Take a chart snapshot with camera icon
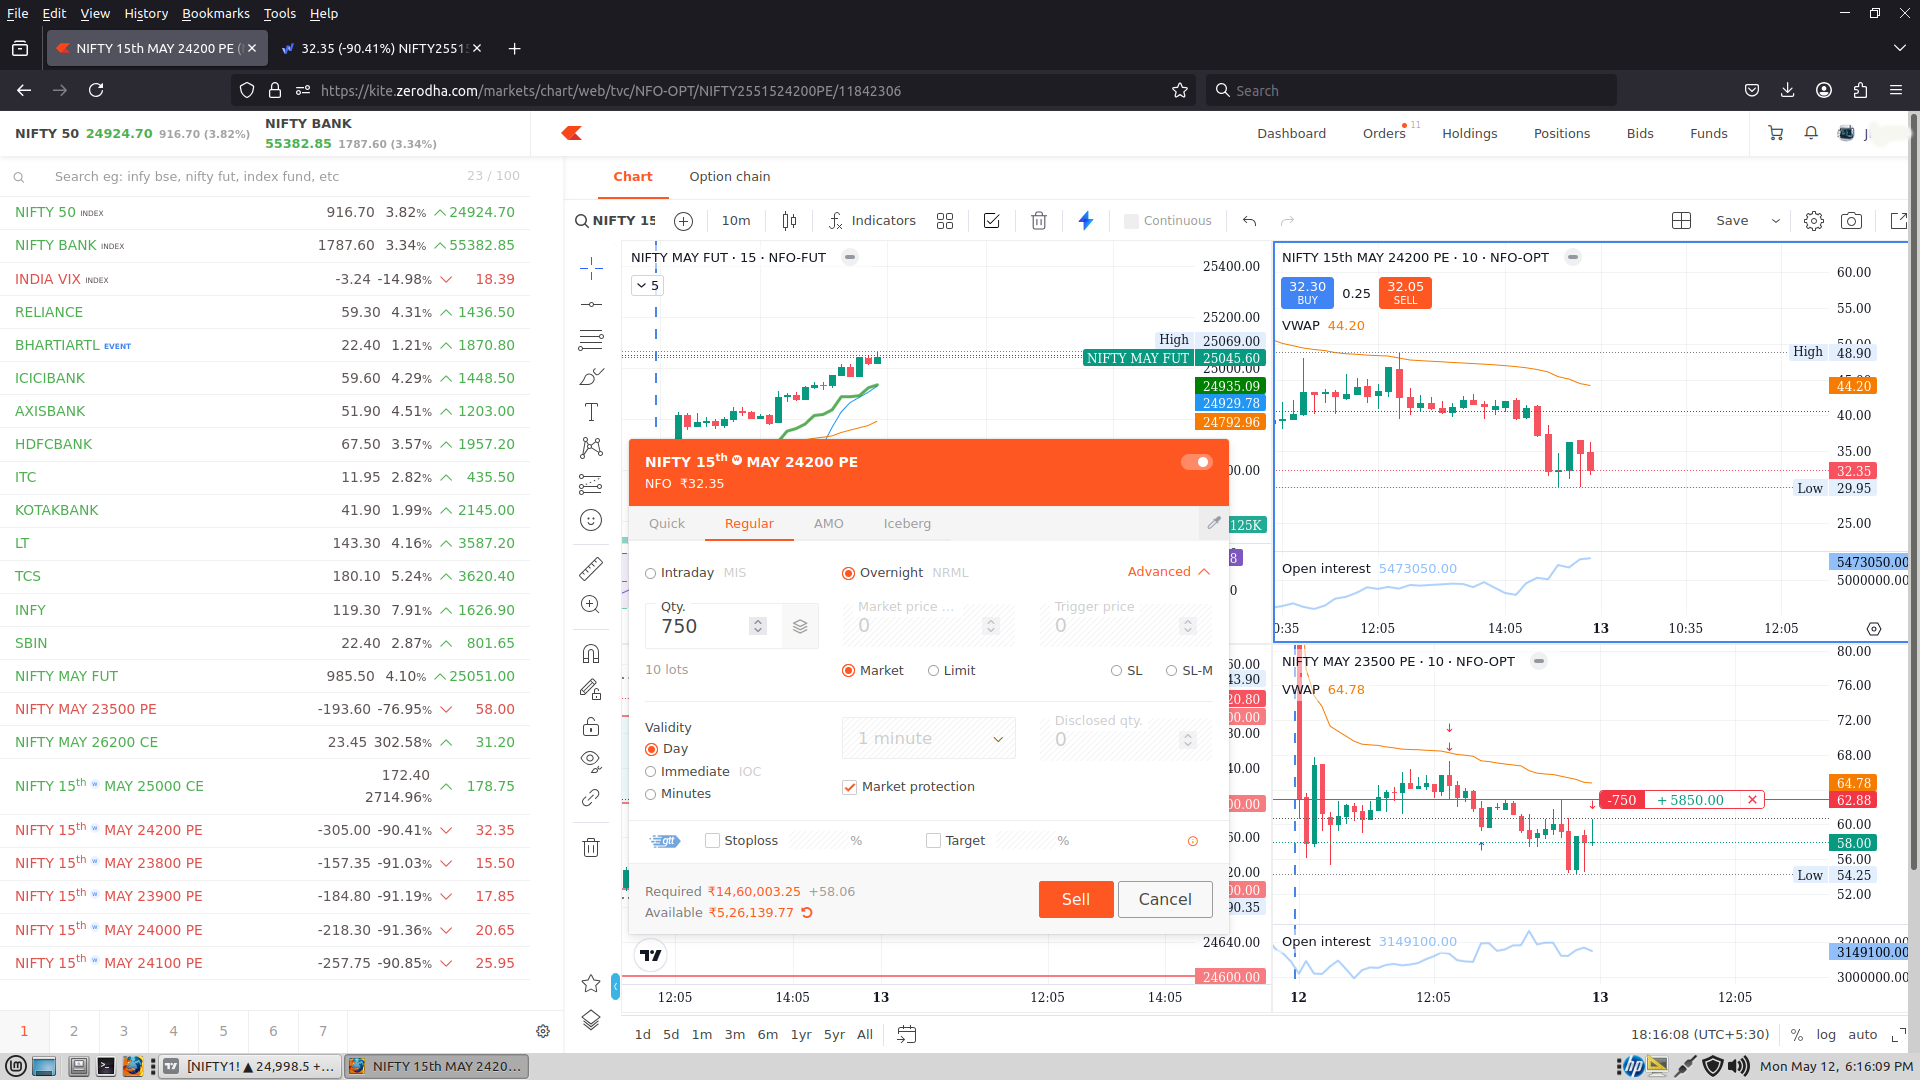Image resolution: width=1920 pixels, height=1080 pixels. (x=1851, y=221)
